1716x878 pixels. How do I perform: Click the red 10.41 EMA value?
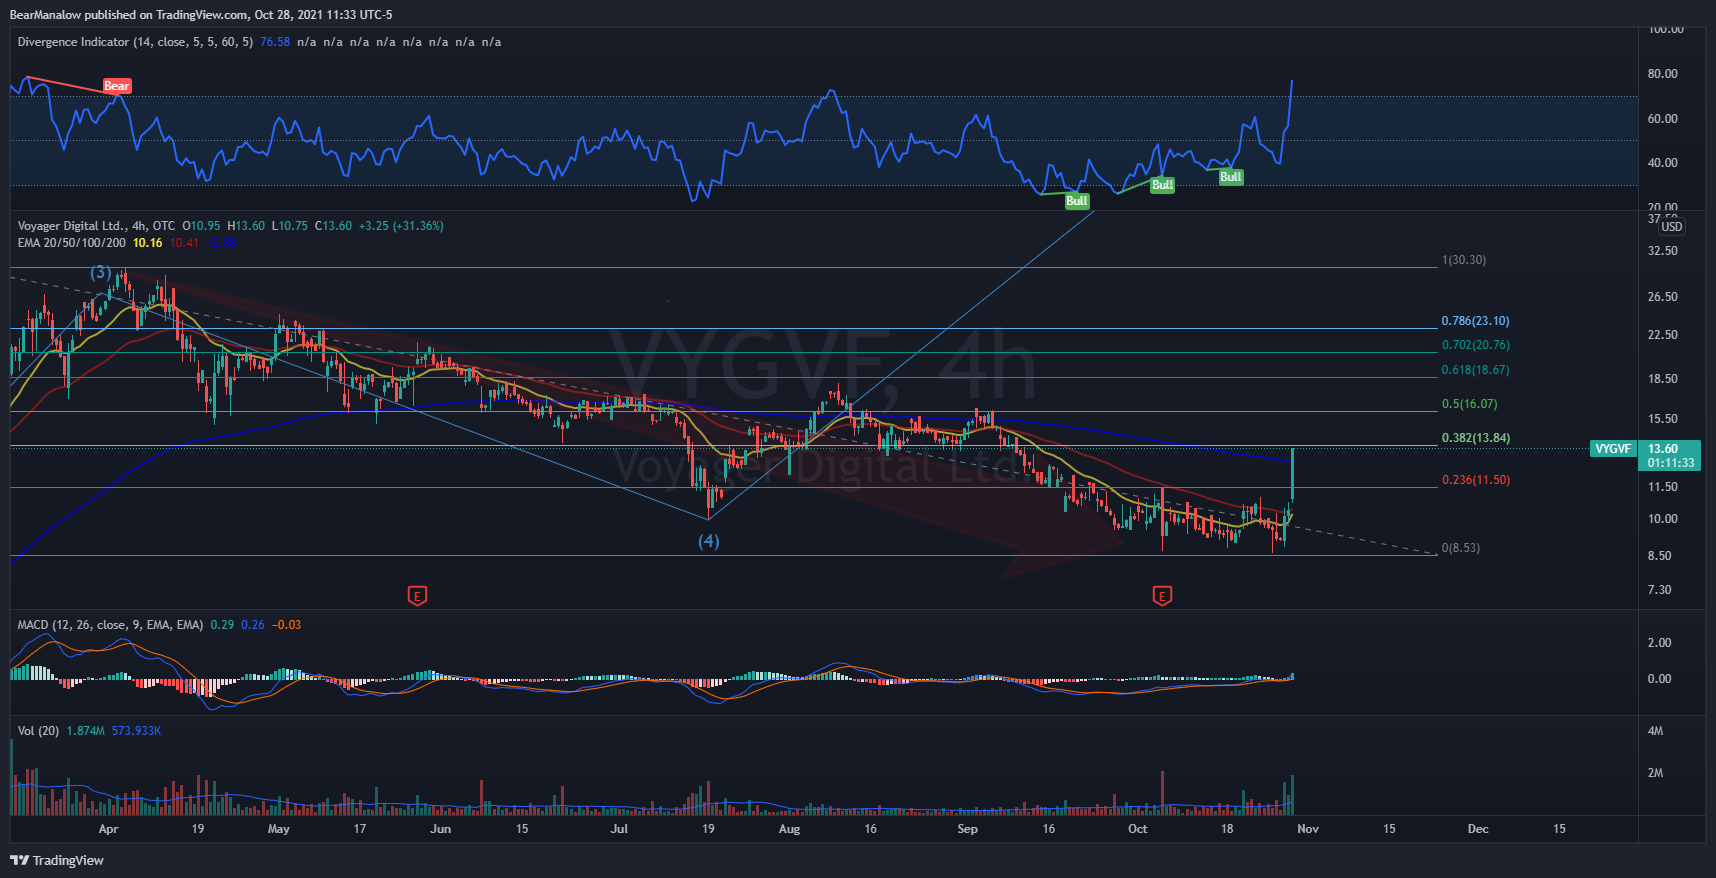pos(184,243)
